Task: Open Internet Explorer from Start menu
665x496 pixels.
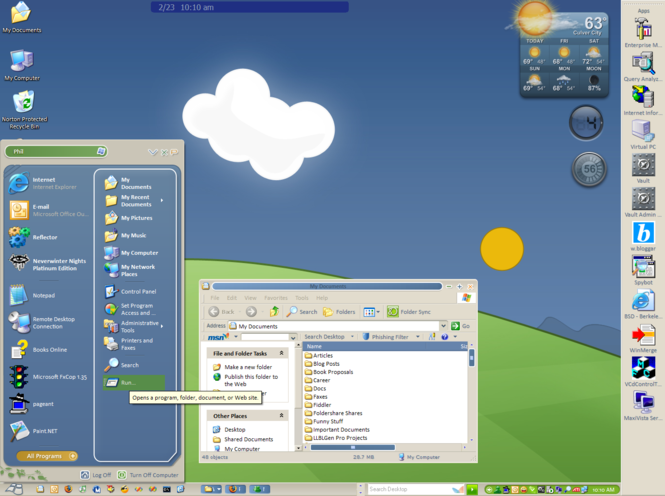Action: pos(42,183)
